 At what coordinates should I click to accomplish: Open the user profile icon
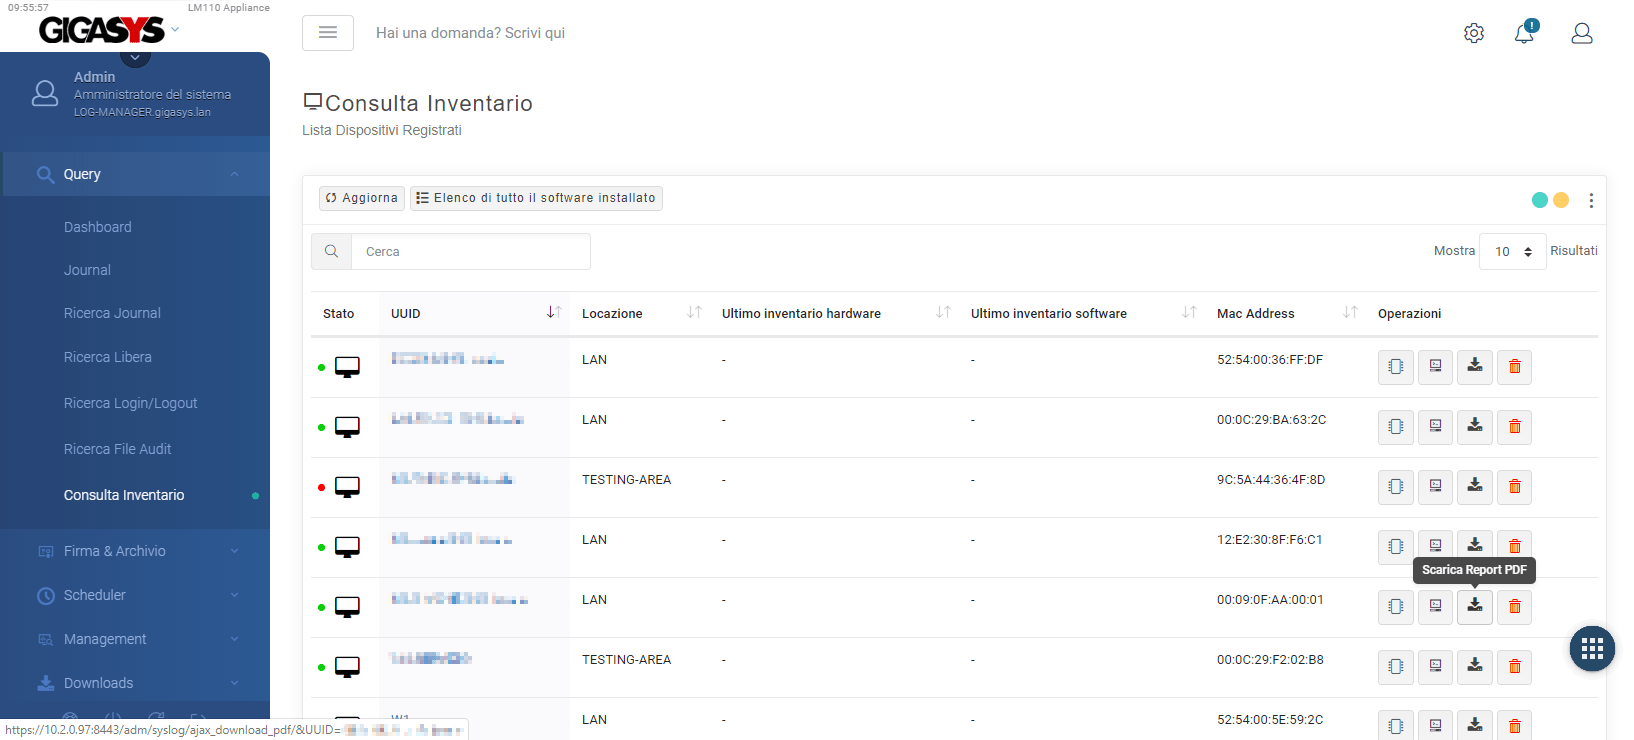1581,33
